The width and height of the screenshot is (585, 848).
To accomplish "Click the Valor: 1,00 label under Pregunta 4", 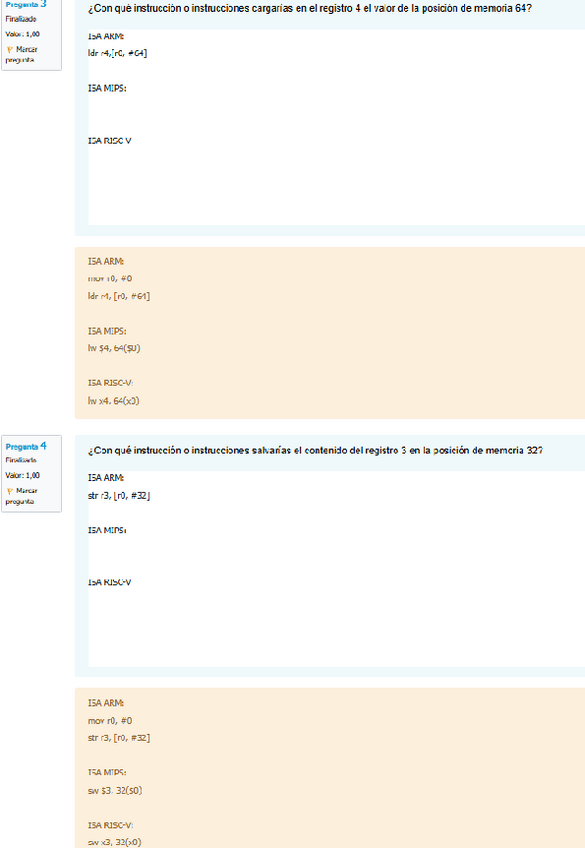I will pos(23,475).
